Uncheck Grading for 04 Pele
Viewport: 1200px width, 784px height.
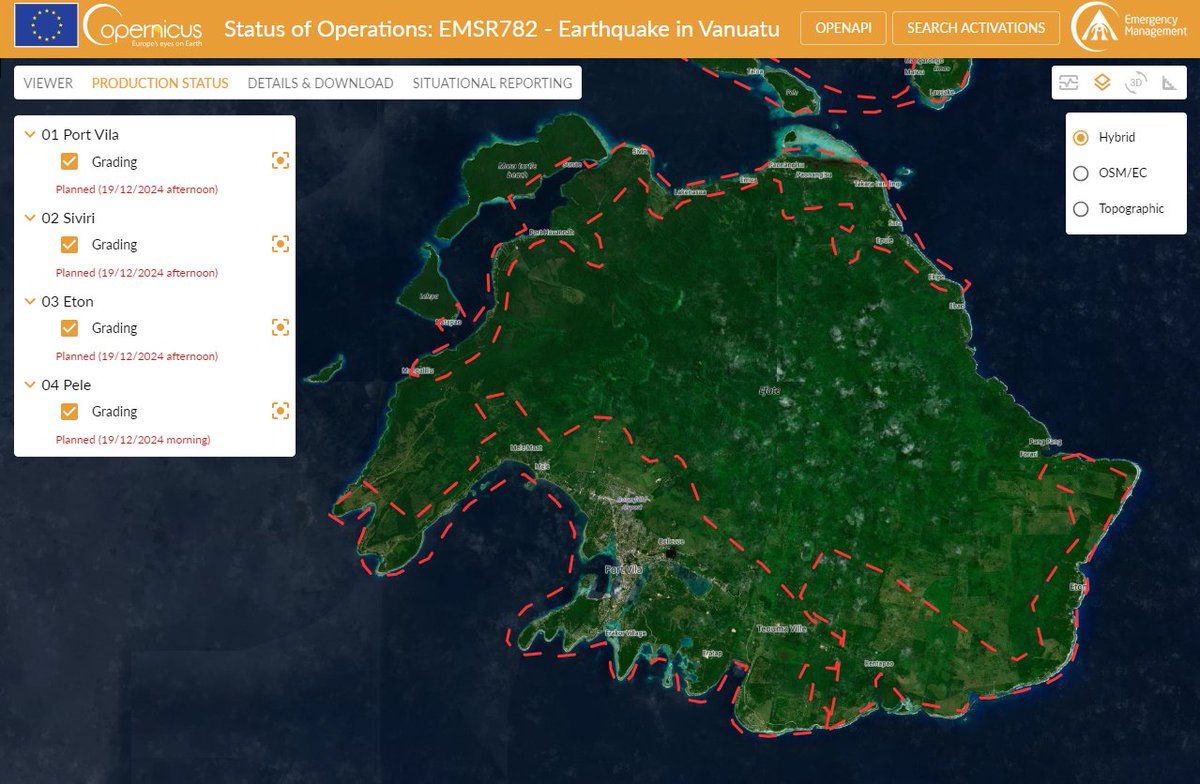[69, 410]
